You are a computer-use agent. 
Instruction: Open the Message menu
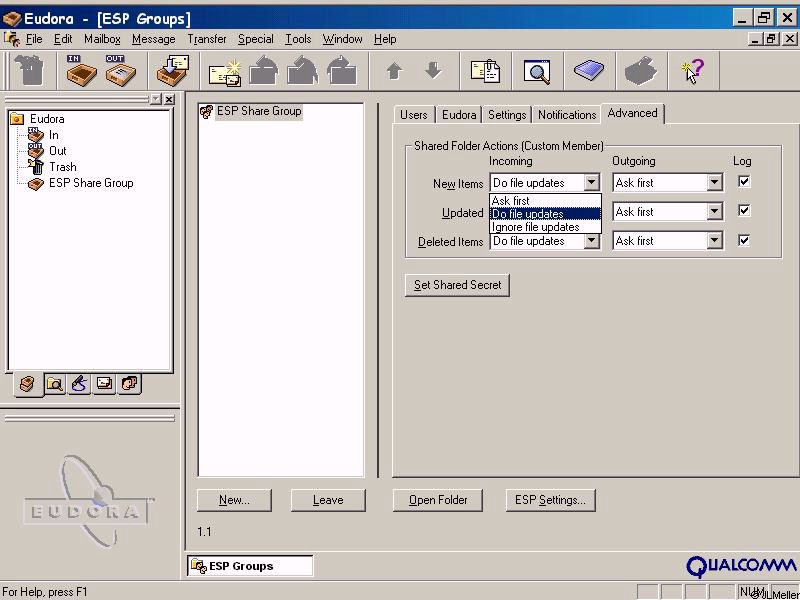tap(154, 39)
